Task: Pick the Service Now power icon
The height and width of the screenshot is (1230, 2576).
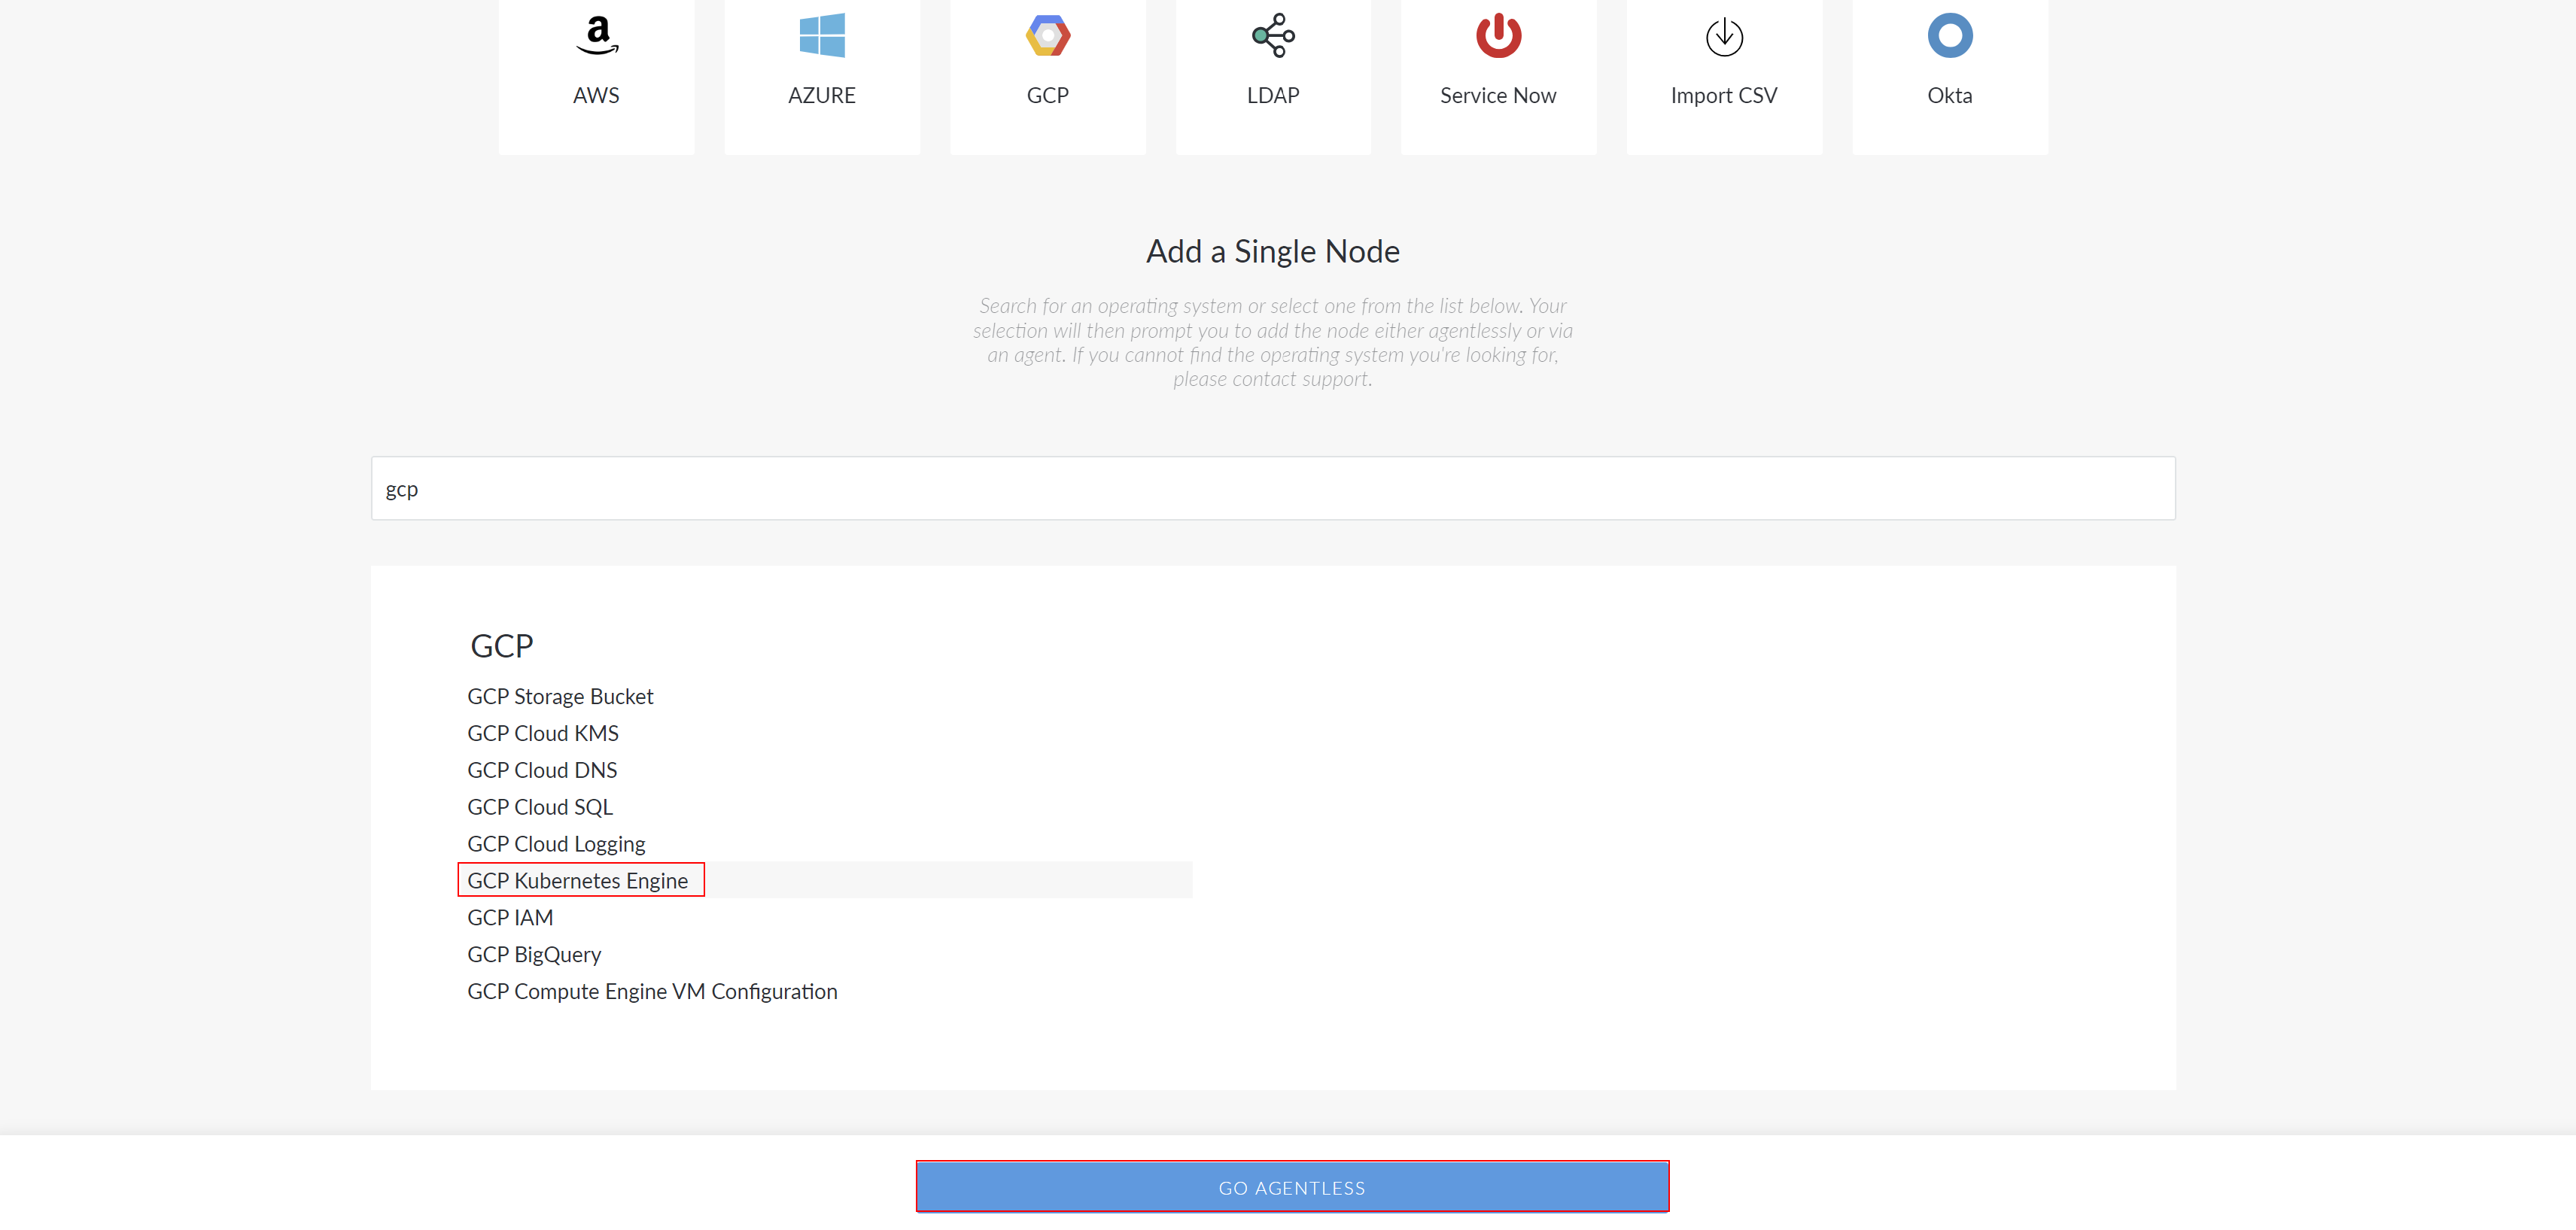Action: click(x=1498, y=36)
